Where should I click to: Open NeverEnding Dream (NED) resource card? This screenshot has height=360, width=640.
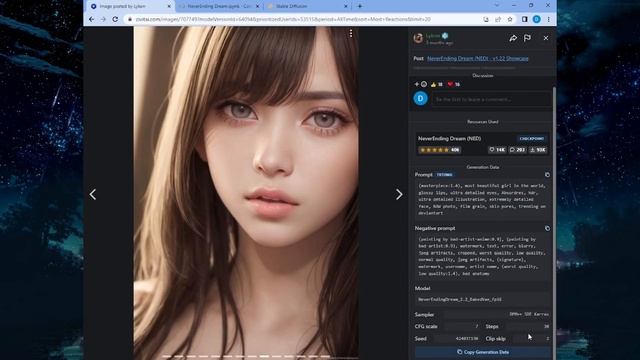[482, 144]
